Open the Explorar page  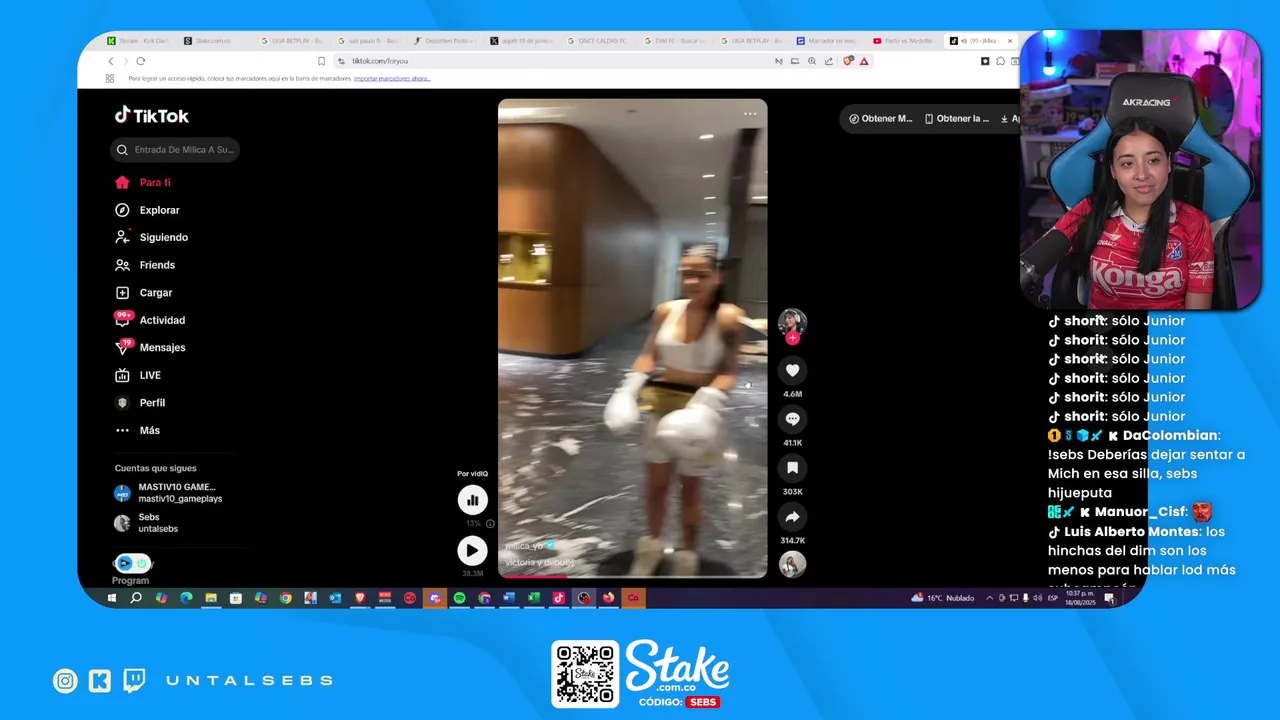(x=147, y=210)
